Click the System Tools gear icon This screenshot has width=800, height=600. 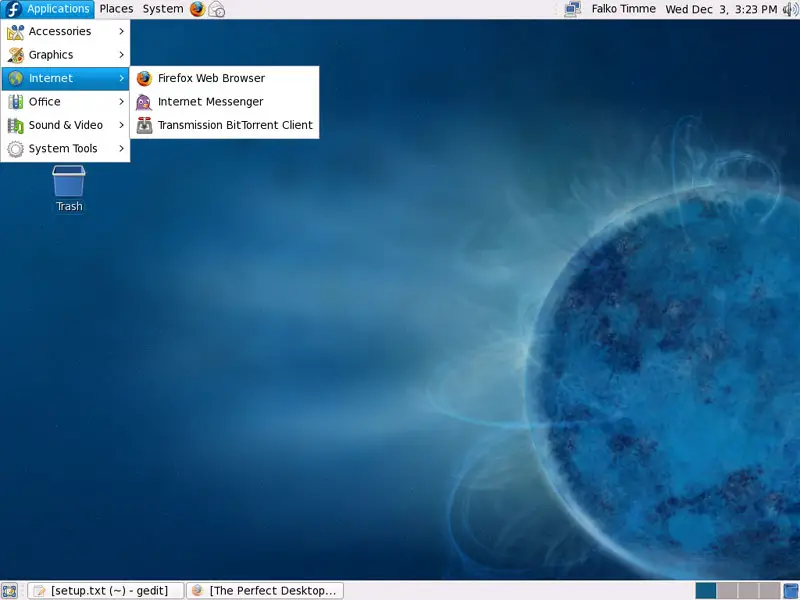[x=15, y=149]
